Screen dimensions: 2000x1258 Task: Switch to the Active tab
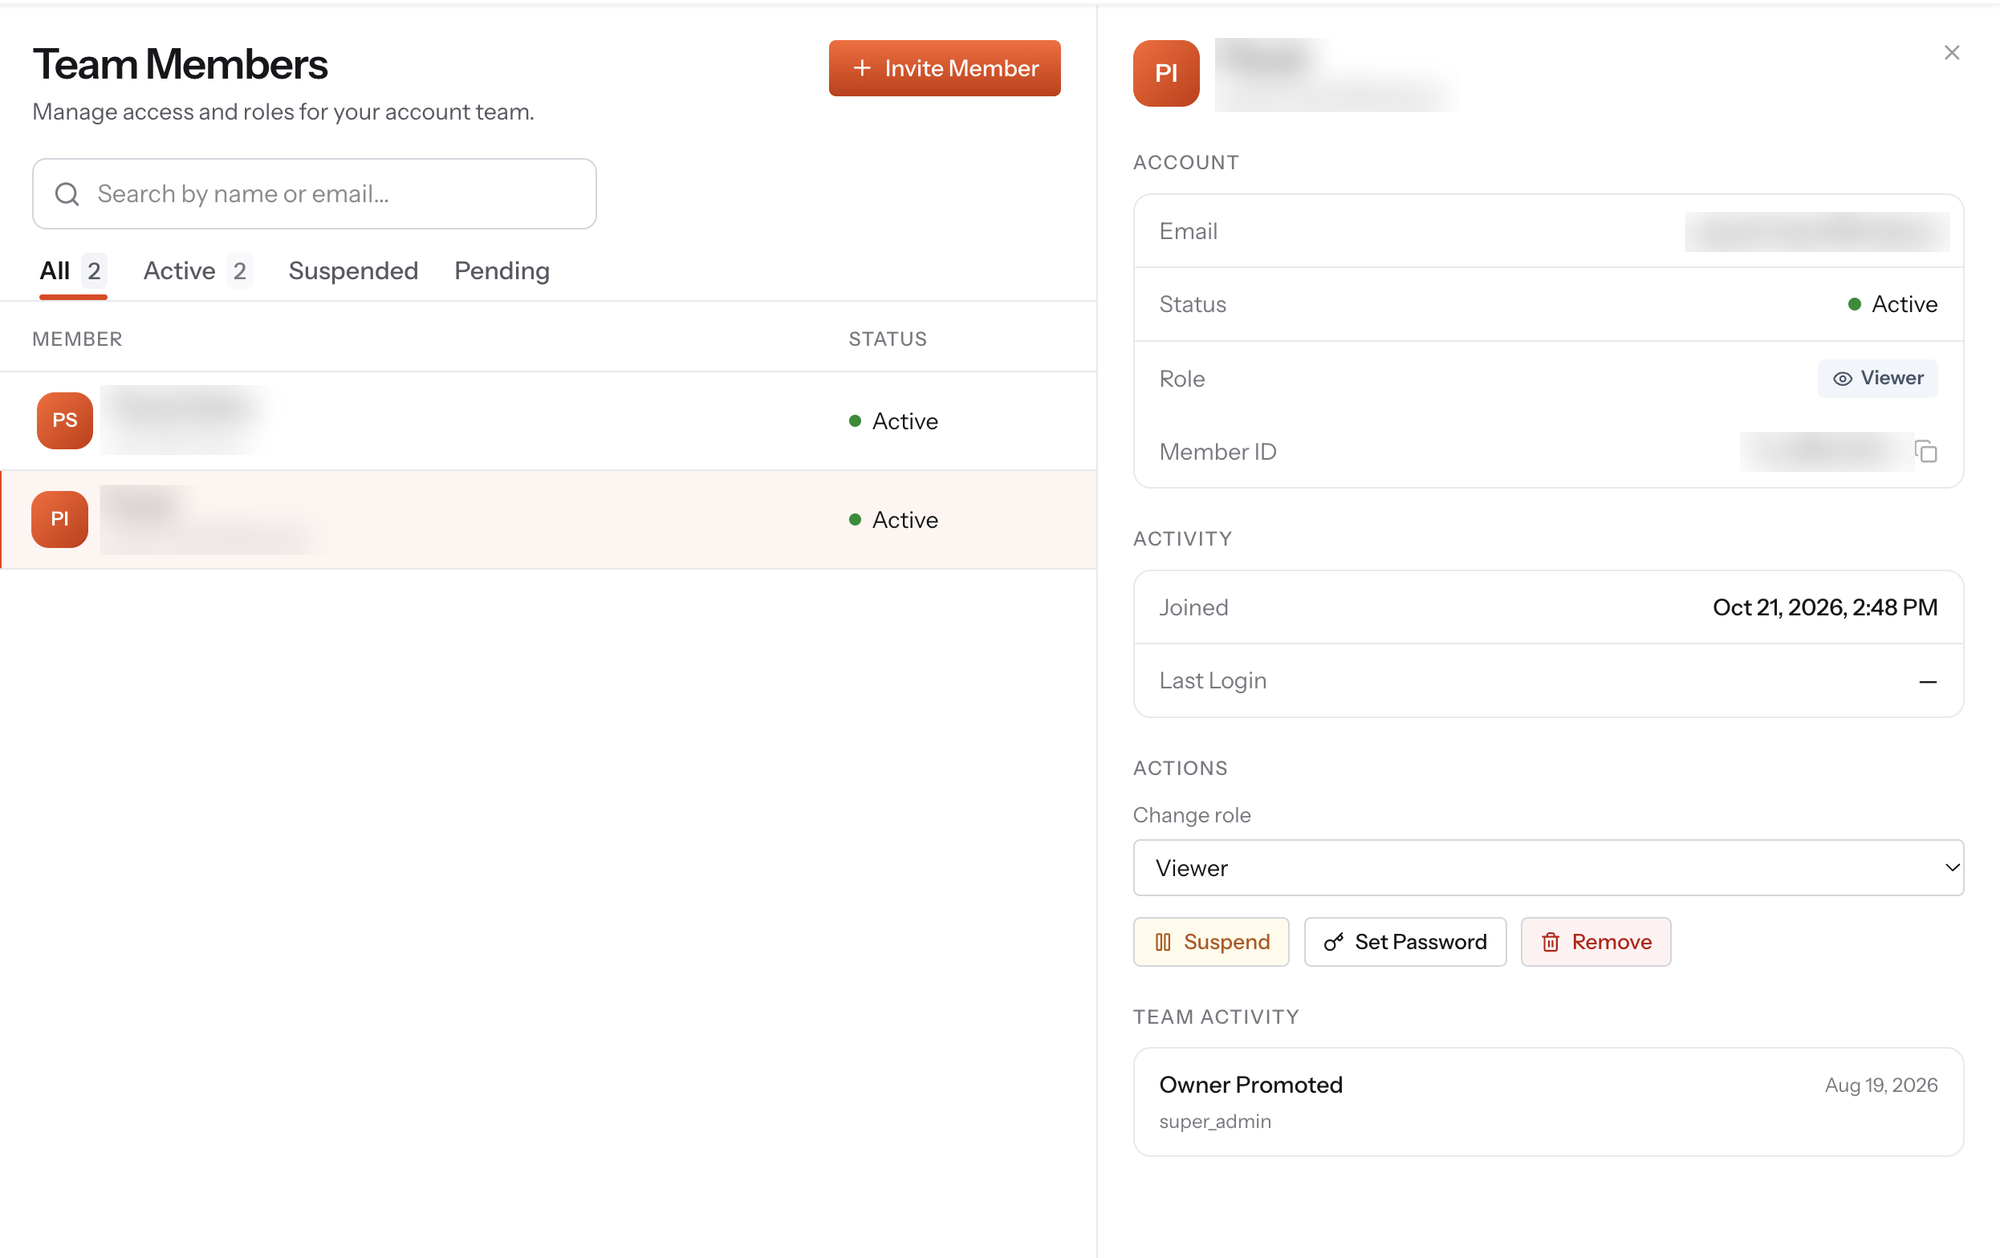(197, 271)
